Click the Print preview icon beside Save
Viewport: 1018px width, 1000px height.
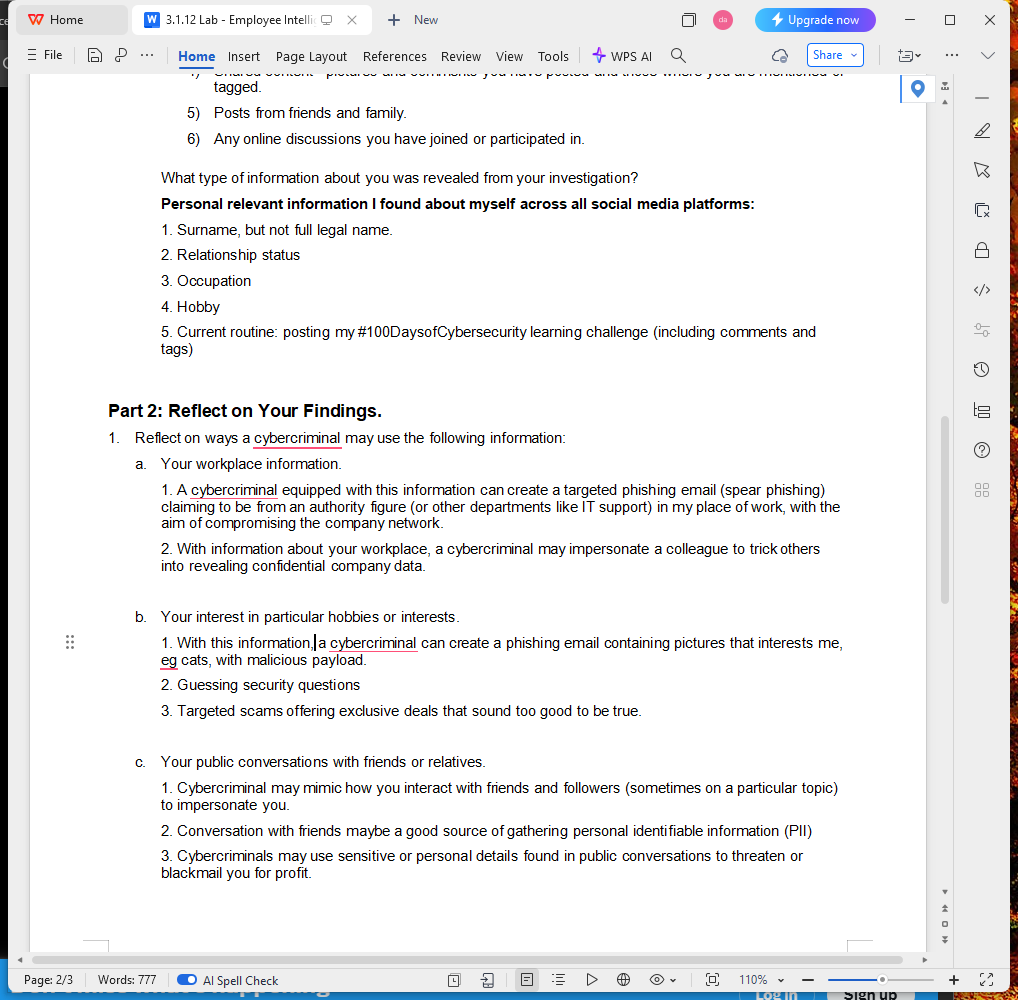pyautogui.click(x=121, y=56)
